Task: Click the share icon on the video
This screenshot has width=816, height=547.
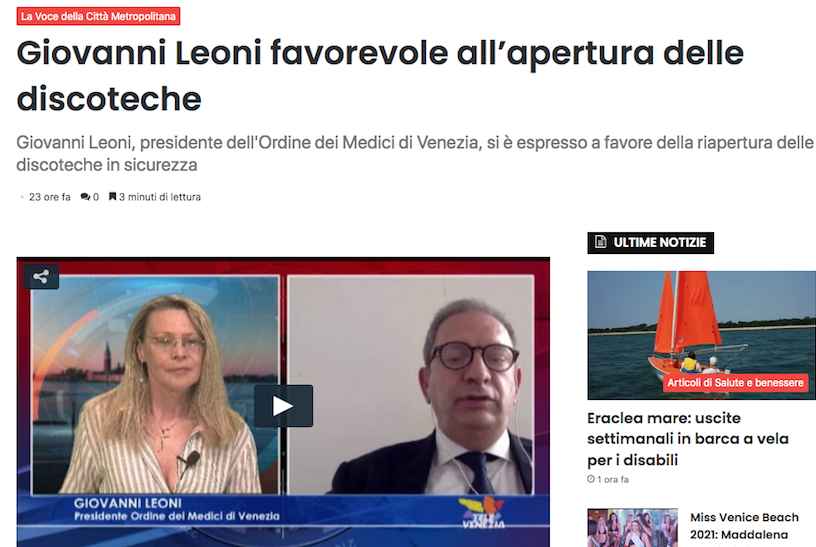Action: click(41, 276)
